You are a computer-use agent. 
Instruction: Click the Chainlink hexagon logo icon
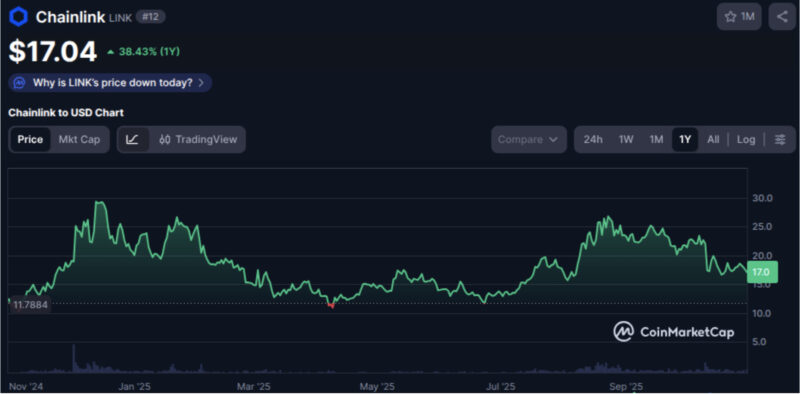18,17
